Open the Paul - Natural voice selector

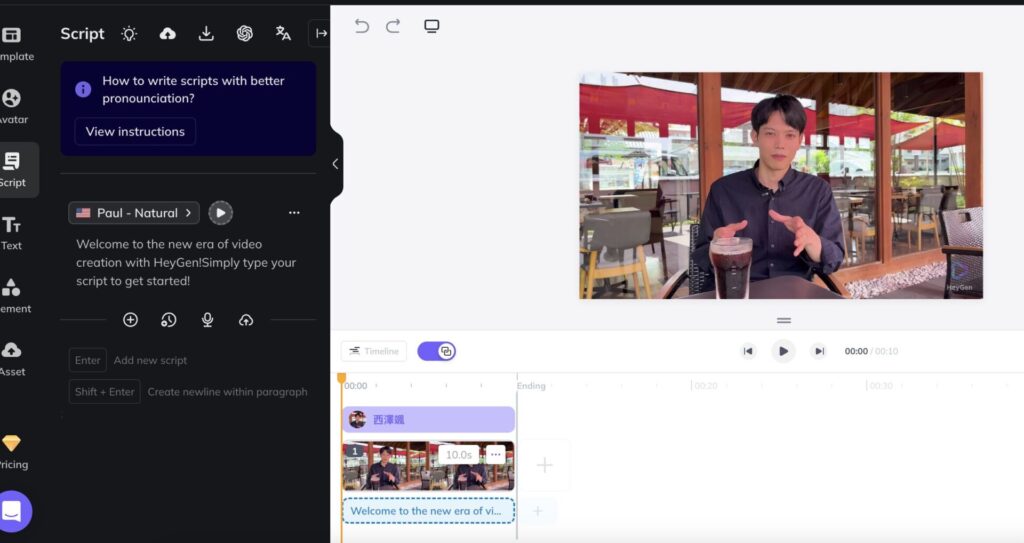pos(134,213)
